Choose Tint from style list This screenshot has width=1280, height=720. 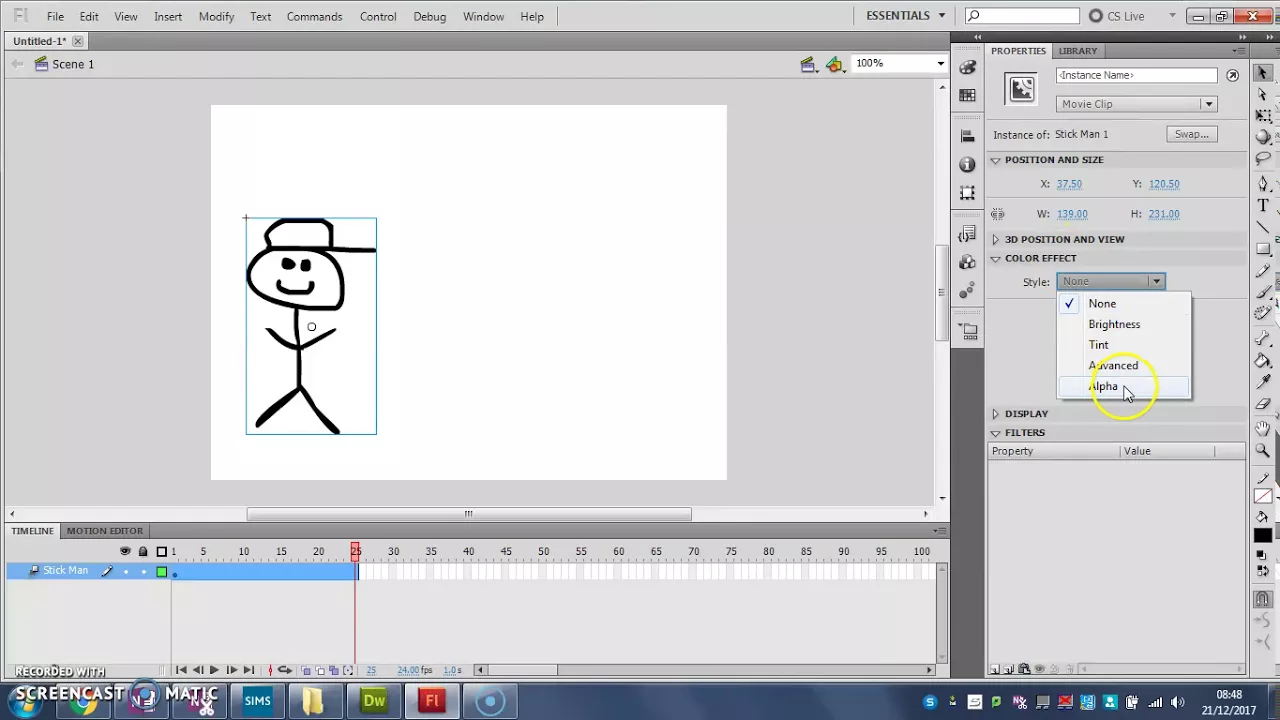1124,345
